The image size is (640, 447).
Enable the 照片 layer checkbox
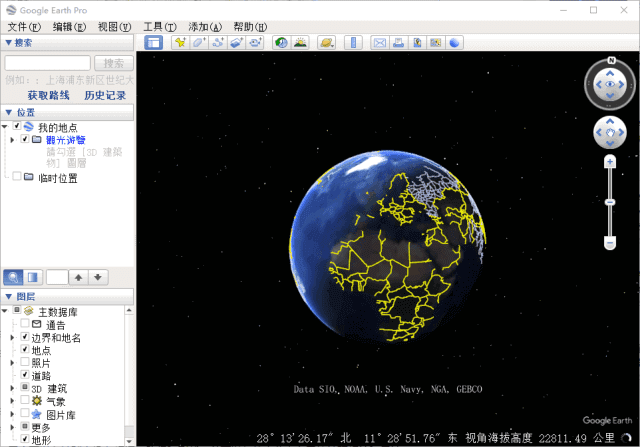[24, 363]
